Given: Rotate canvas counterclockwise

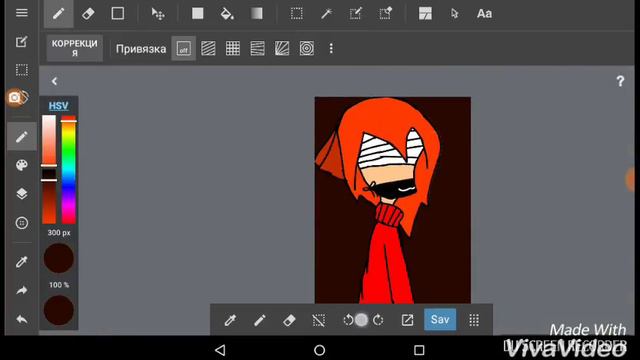Looking at the screenshot, I should [x=348, y=320].
